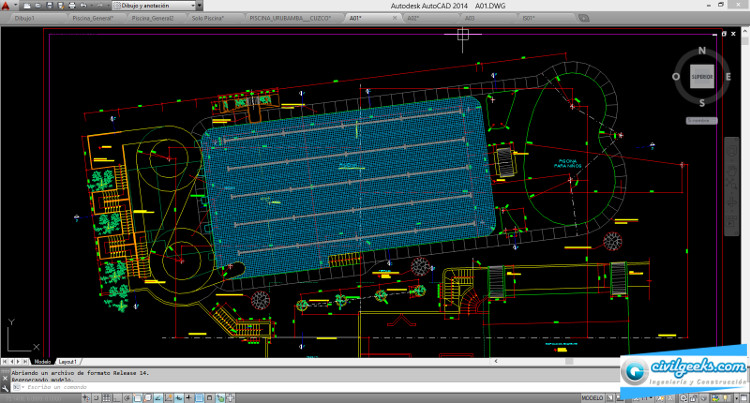The height and width of the screenshot is (403, 750).
Task: Click the SUPERIOR face of the ViewCube
Action: [x=701, y=76]
